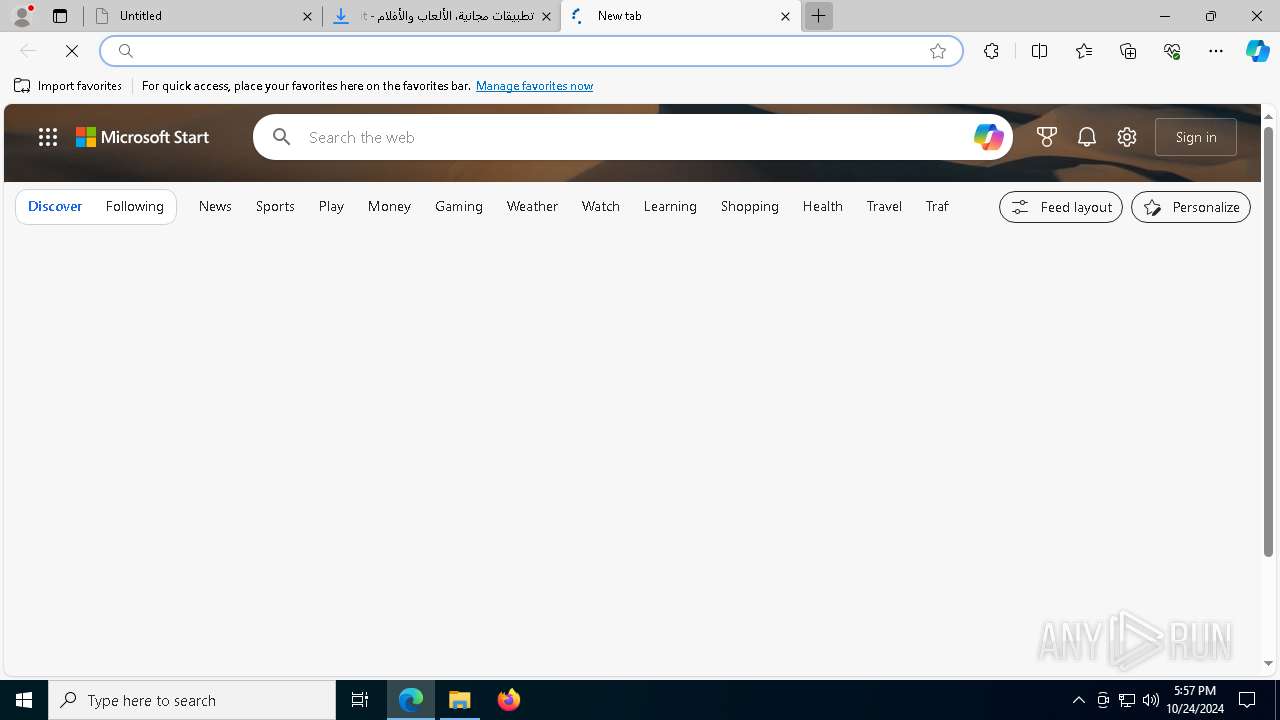This screenshot has height=720, width=1280.
Task: Close the Arabic apps download tab
Action: (x=546, y=16)
